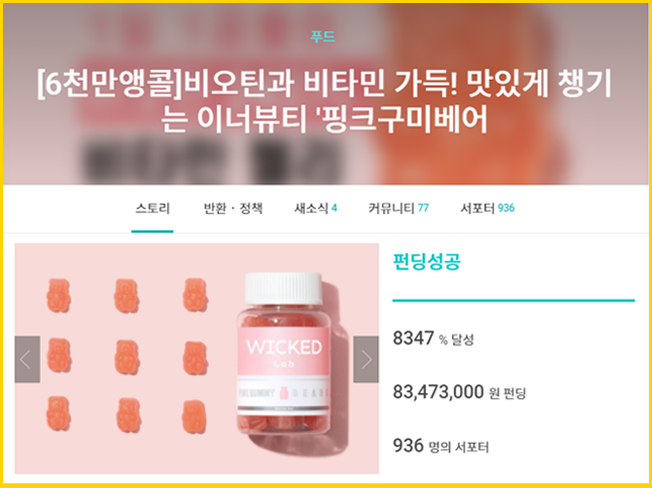This screenshot has height=488, width=652.
Task: Switch to the 반환 · 정책 tab
Action: (x=233, y=208)
